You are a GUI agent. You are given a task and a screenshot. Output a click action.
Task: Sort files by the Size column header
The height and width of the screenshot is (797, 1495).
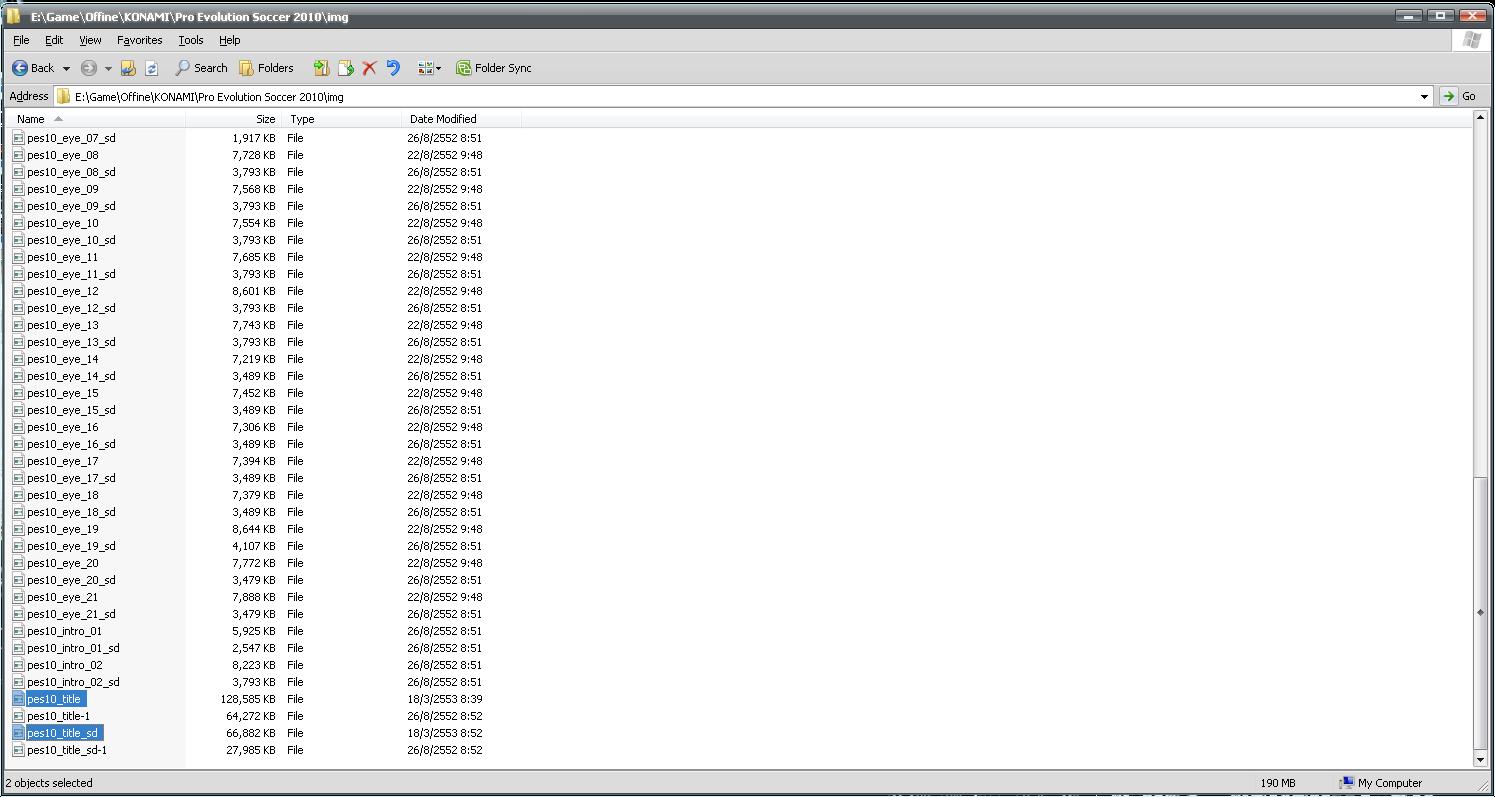(232, 119)
